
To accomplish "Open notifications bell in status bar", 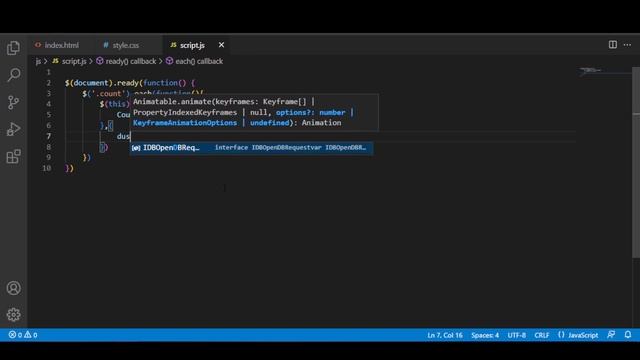I will pos(628,335).
